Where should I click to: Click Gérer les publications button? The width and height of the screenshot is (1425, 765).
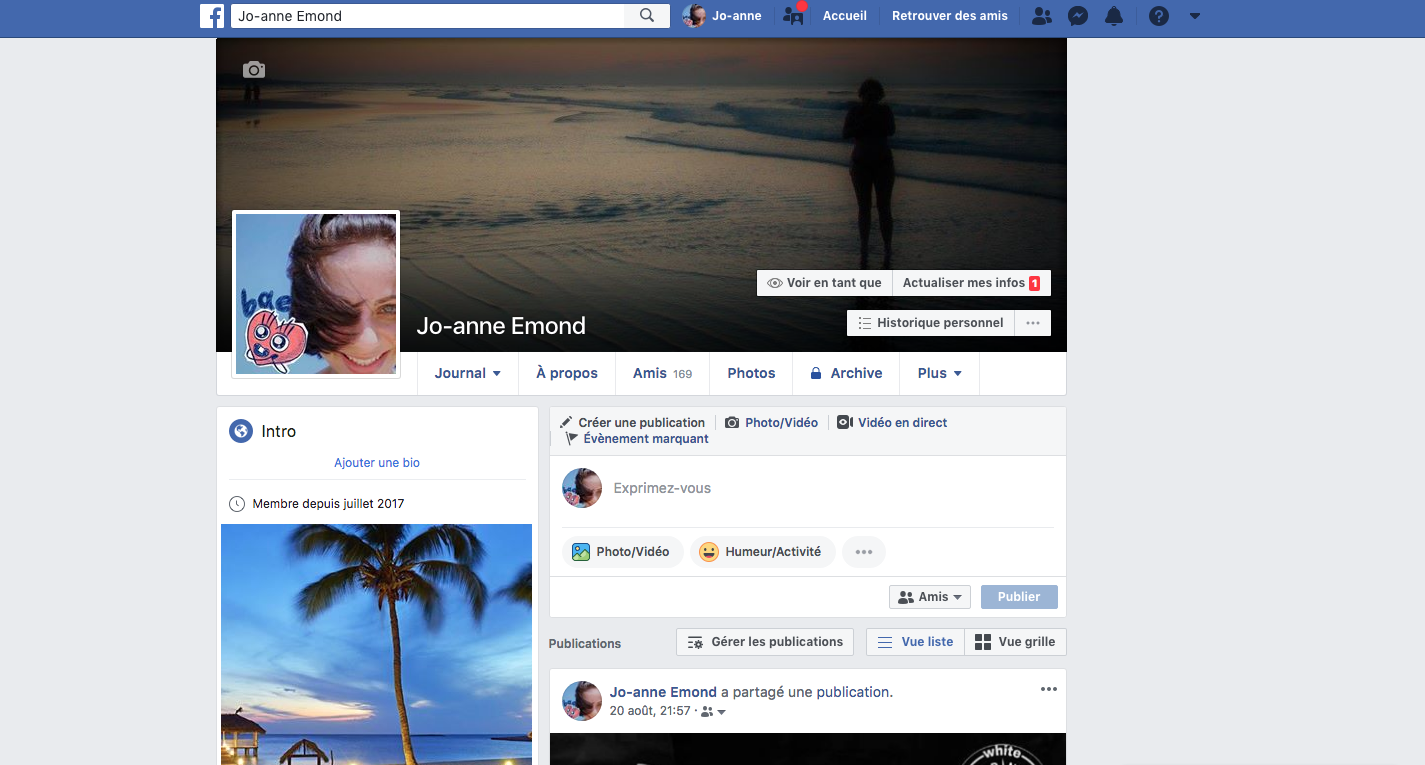tap(765, 642)
